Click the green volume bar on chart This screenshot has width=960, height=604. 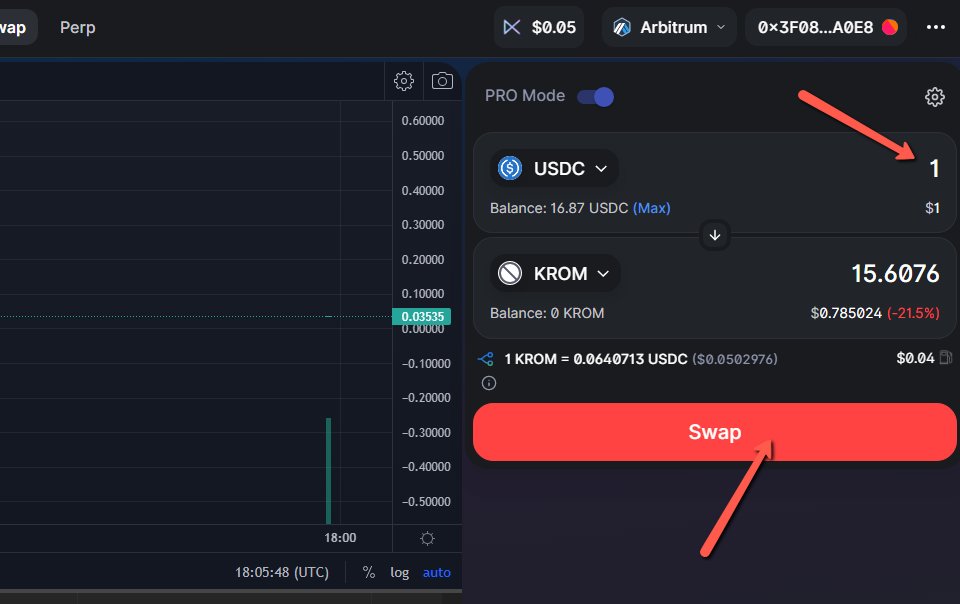328,471
